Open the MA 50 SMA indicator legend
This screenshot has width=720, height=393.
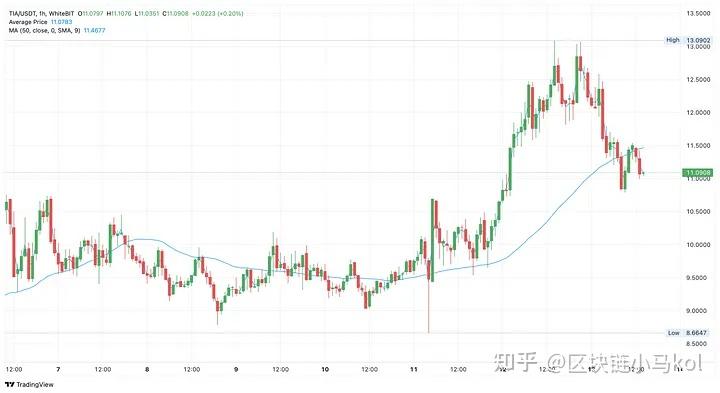[x=45, y=30]
